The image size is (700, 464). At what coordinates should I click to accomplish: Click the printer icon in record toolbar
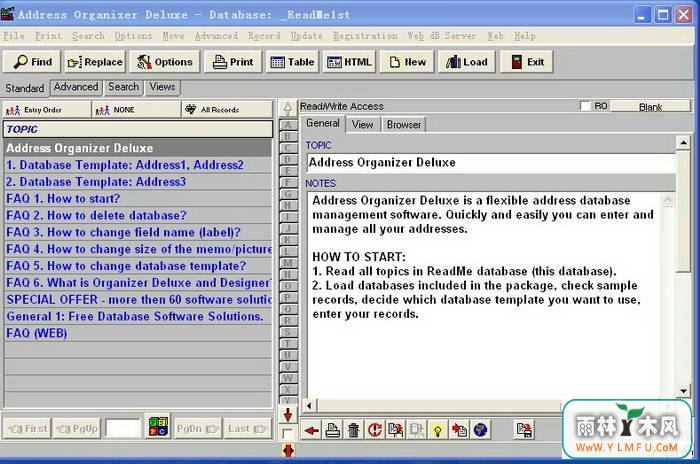[x=332, y=431]
